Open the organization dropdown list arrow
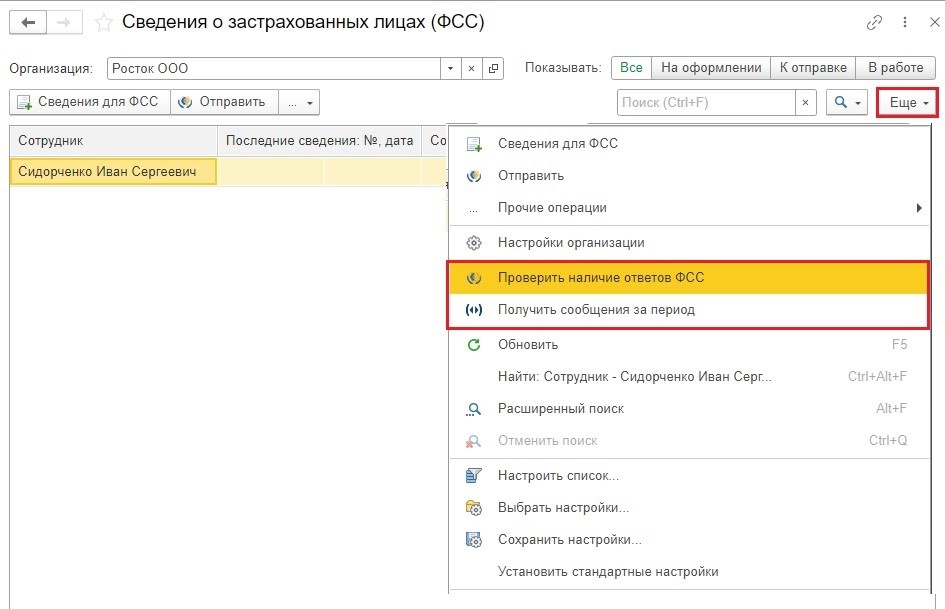 click(450, 69)
